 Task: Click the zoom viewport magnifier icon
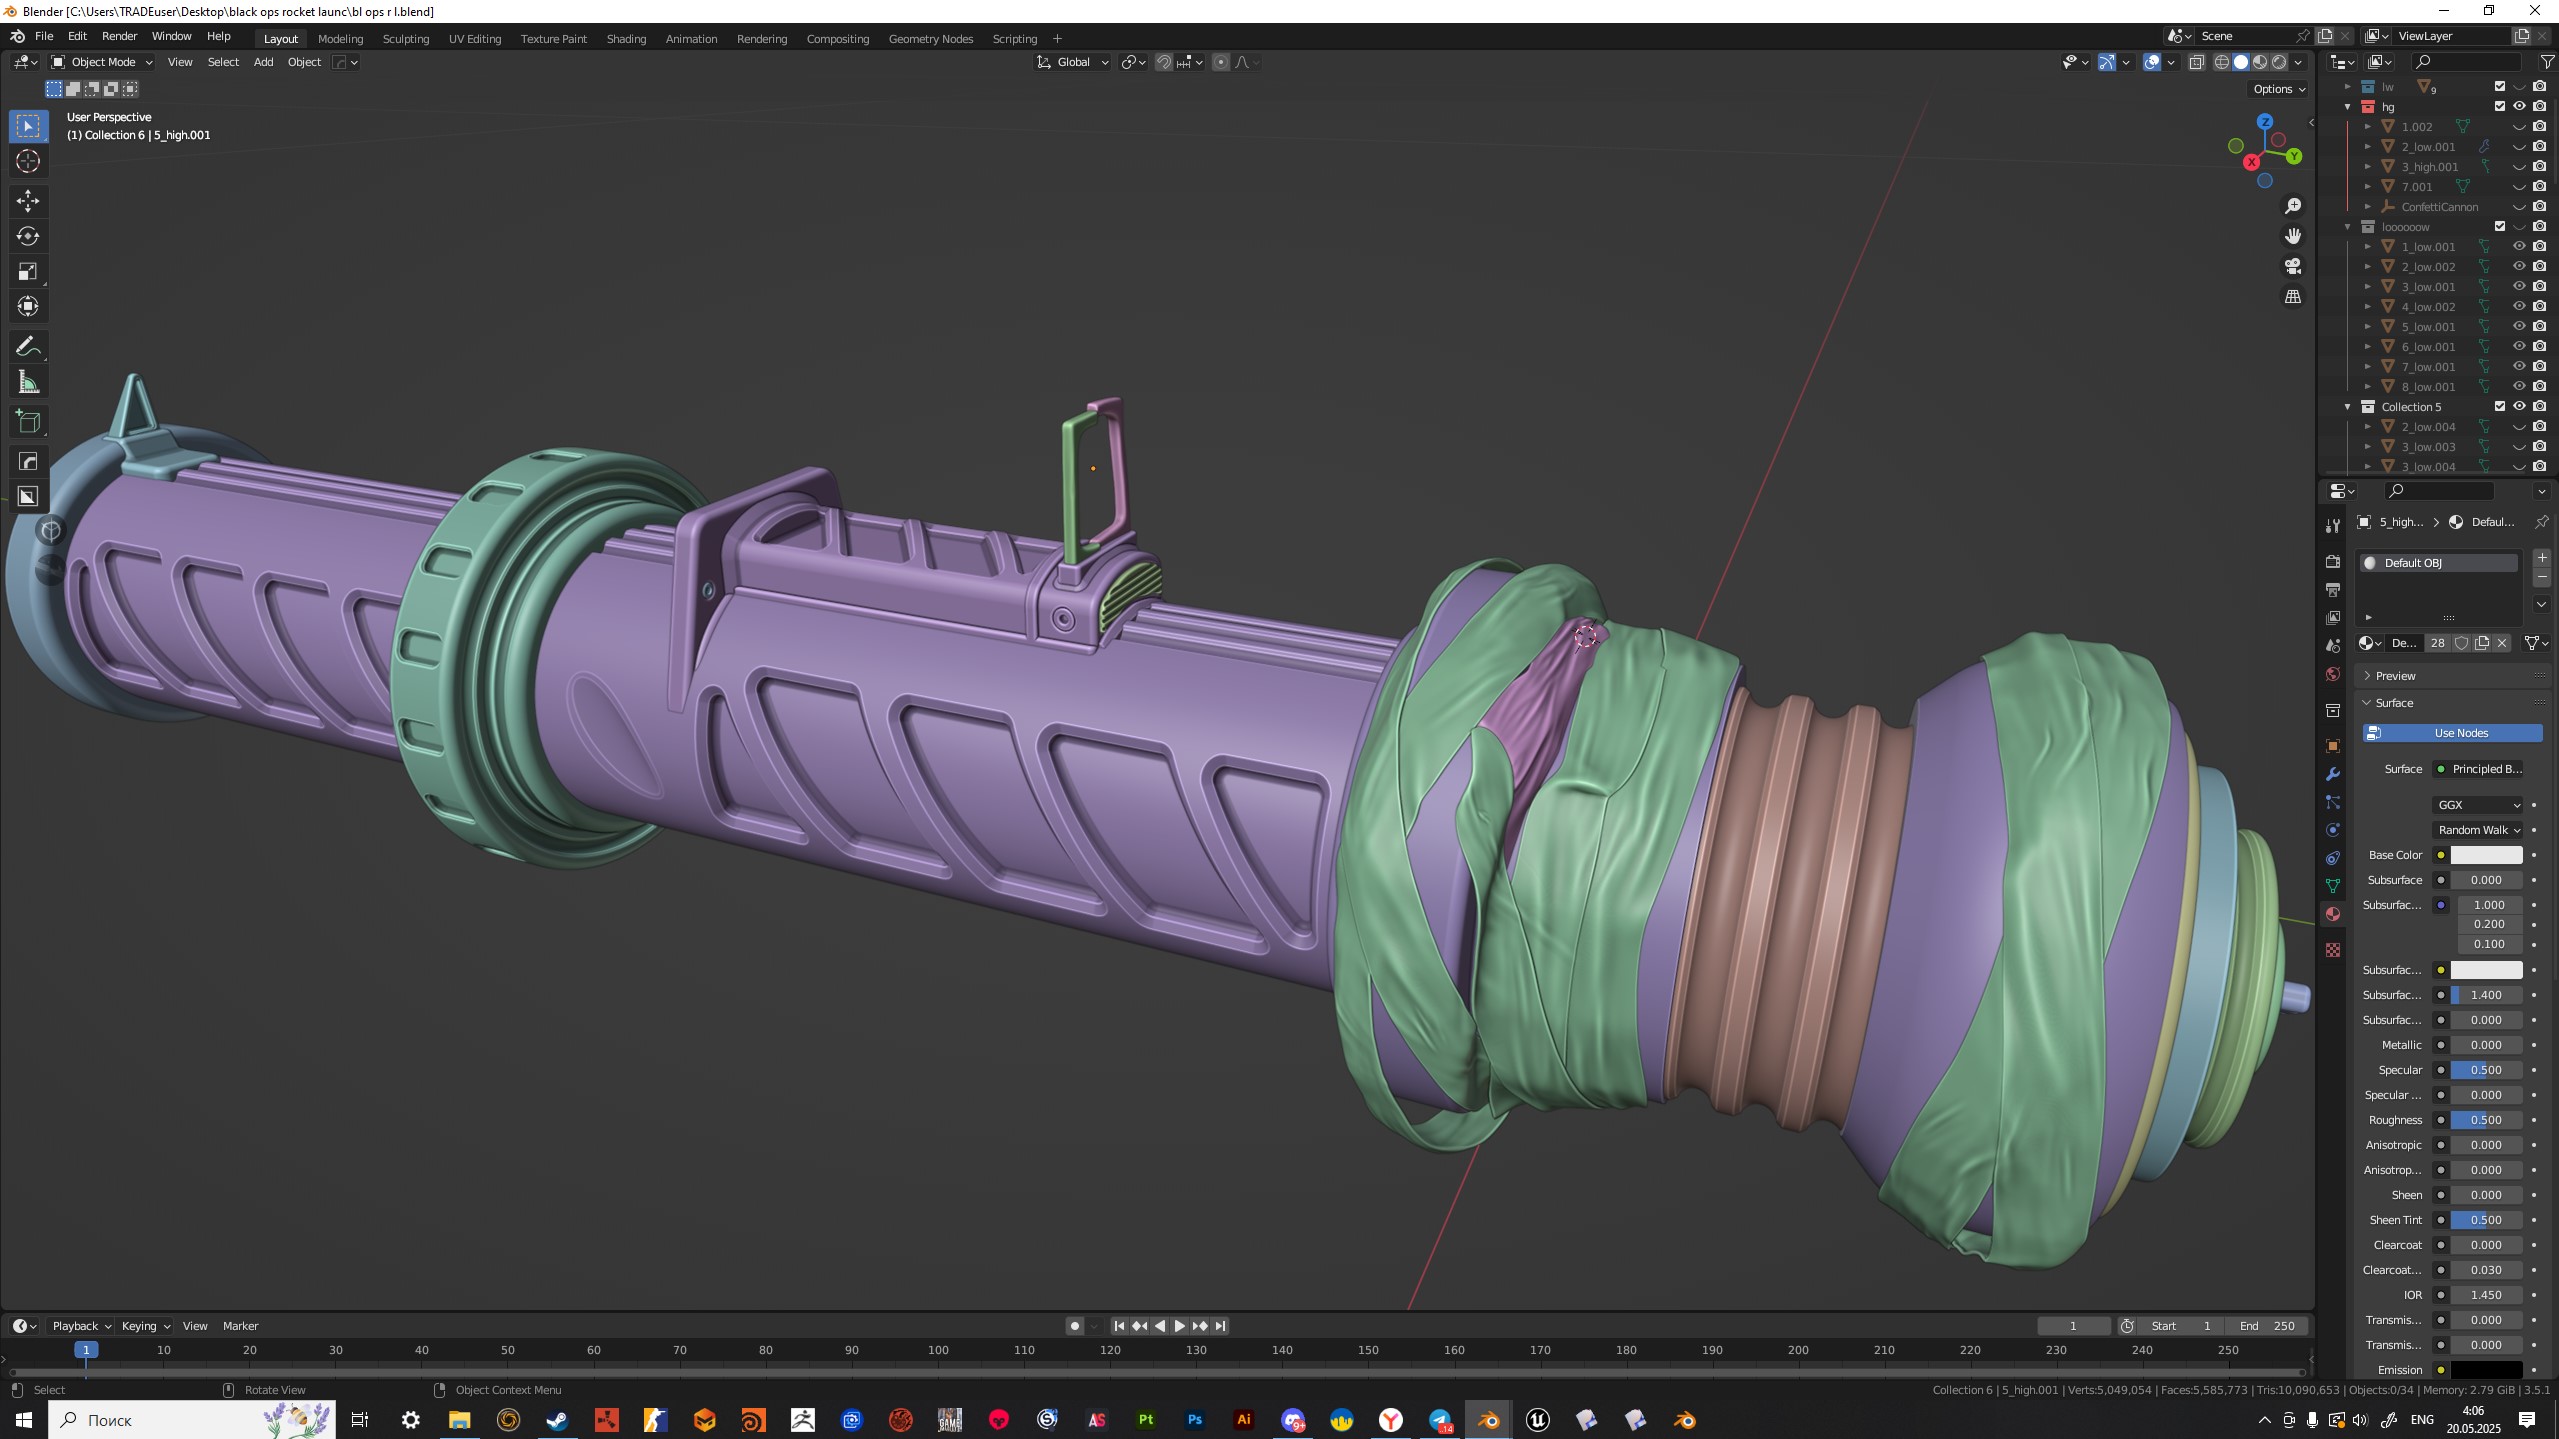point(2293,206)
